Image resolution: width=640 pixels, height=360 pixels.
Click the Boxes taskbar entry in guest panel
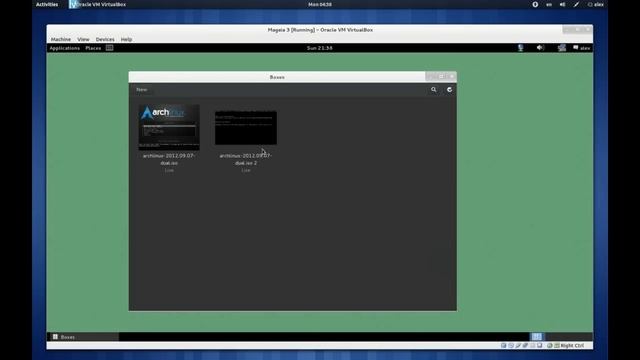pyautogui.click(x=84, y=337)
